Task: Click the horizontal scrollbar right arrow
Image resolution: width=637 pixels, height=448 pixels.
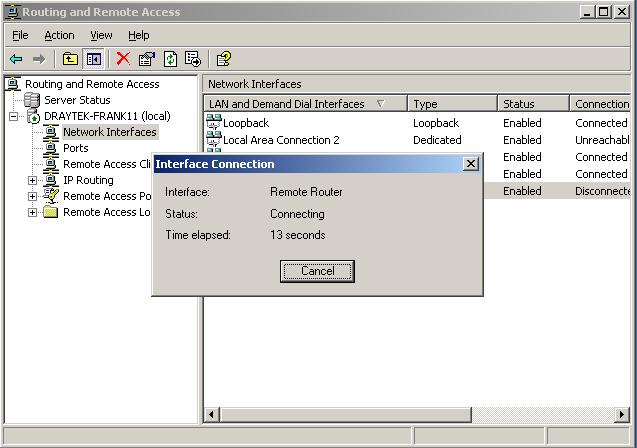Action: coord(622,415)
